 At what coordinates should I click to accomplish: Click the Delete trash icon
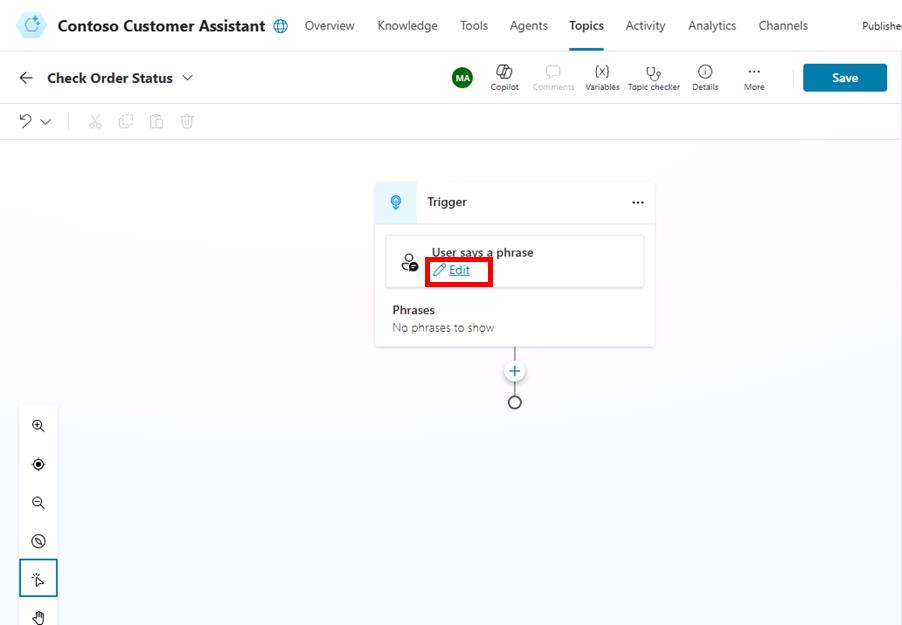[x=186, y=121]
